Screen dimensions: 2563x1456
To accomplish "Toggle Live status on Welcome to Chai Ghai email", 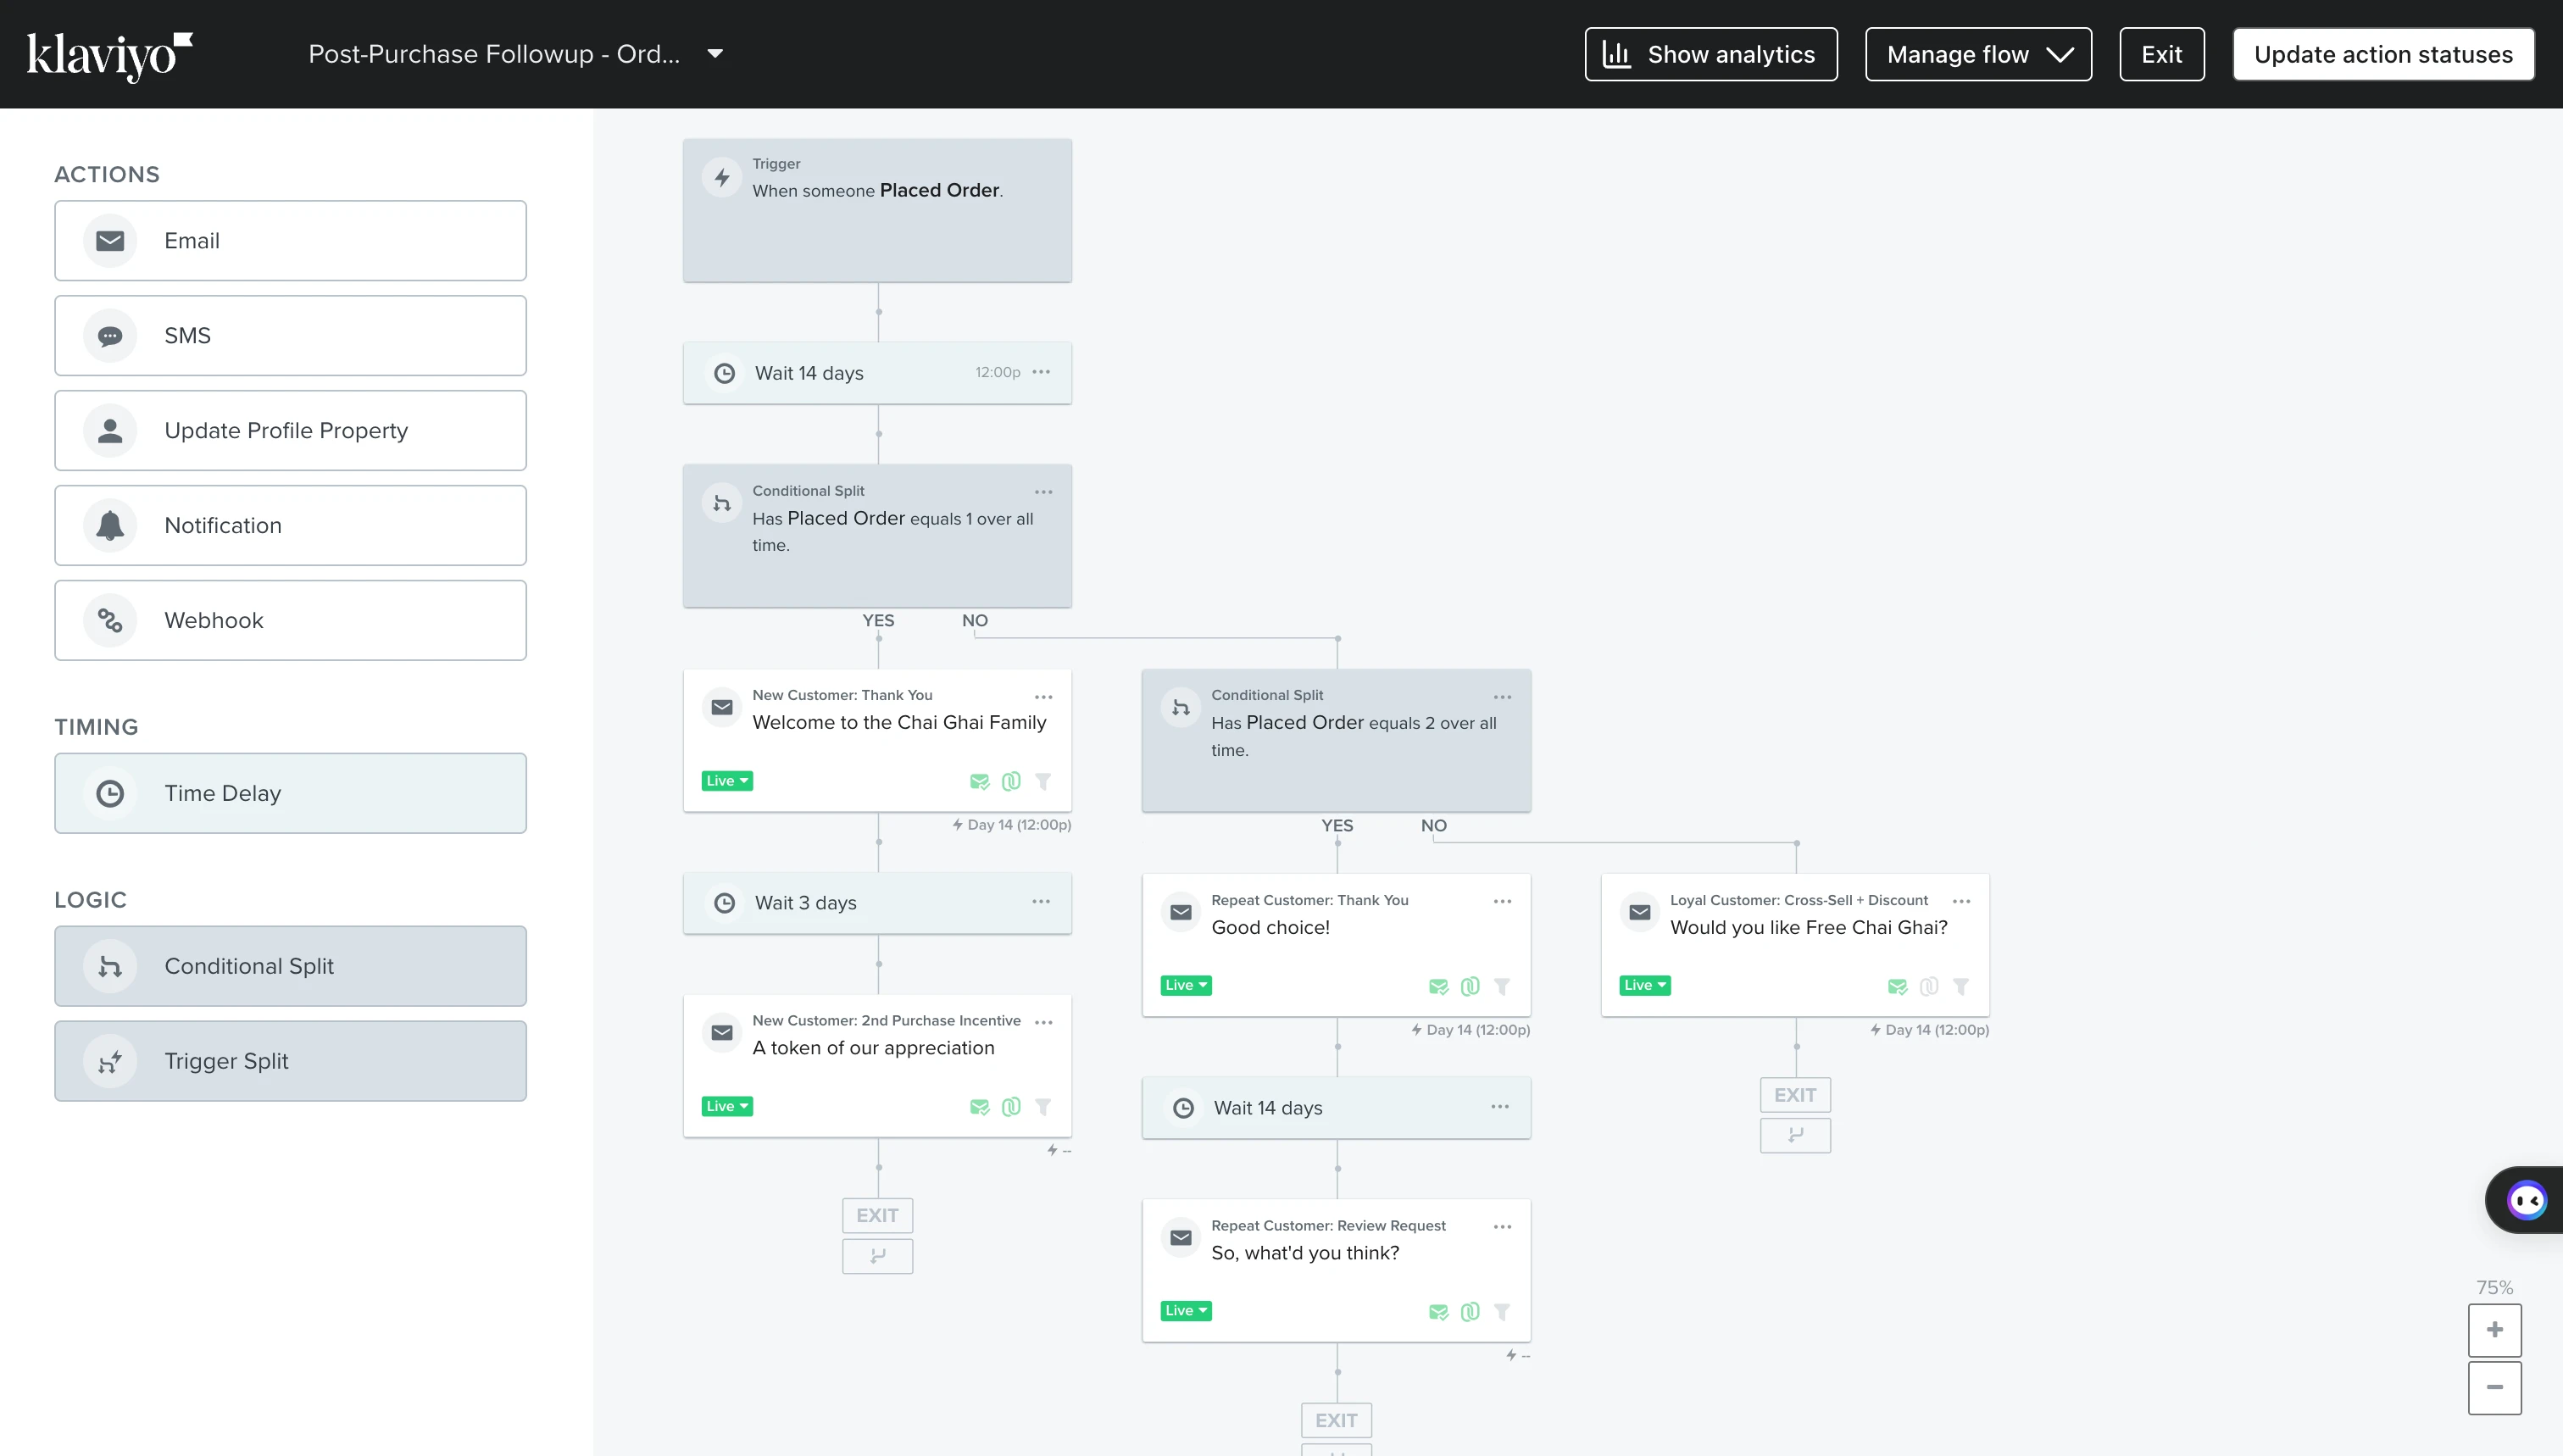I will 727,781.
